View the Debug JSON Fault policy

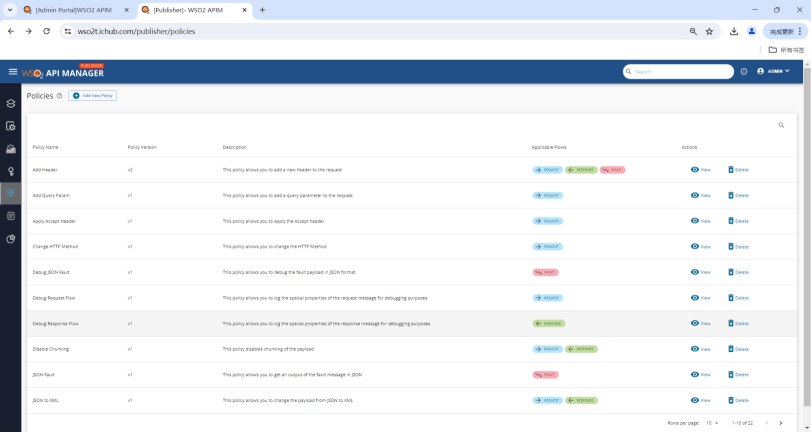(x=700, y=272)
